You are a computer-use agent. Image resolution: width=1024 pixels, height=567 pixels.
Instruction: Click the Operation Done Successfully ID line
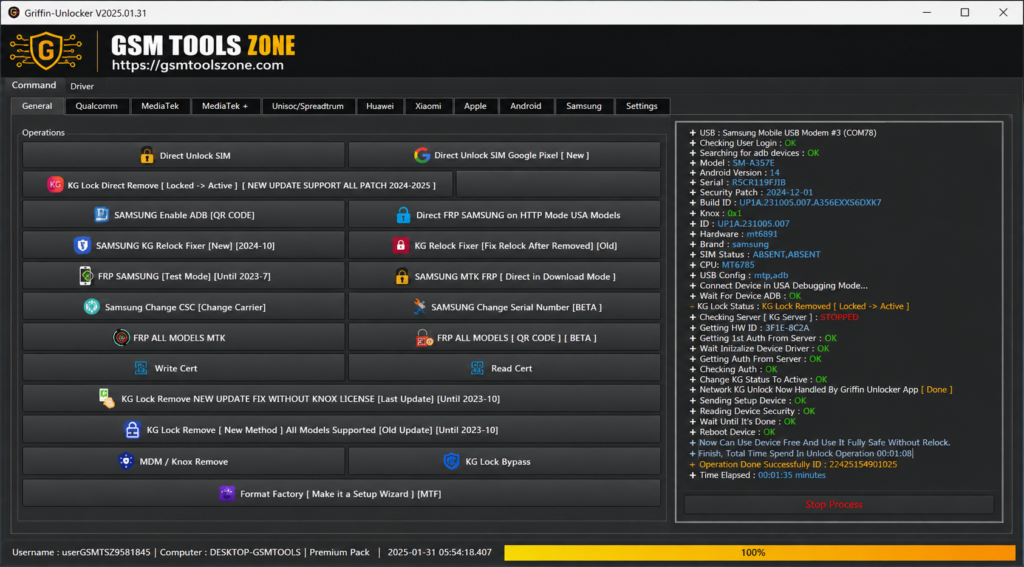point(793,464)
